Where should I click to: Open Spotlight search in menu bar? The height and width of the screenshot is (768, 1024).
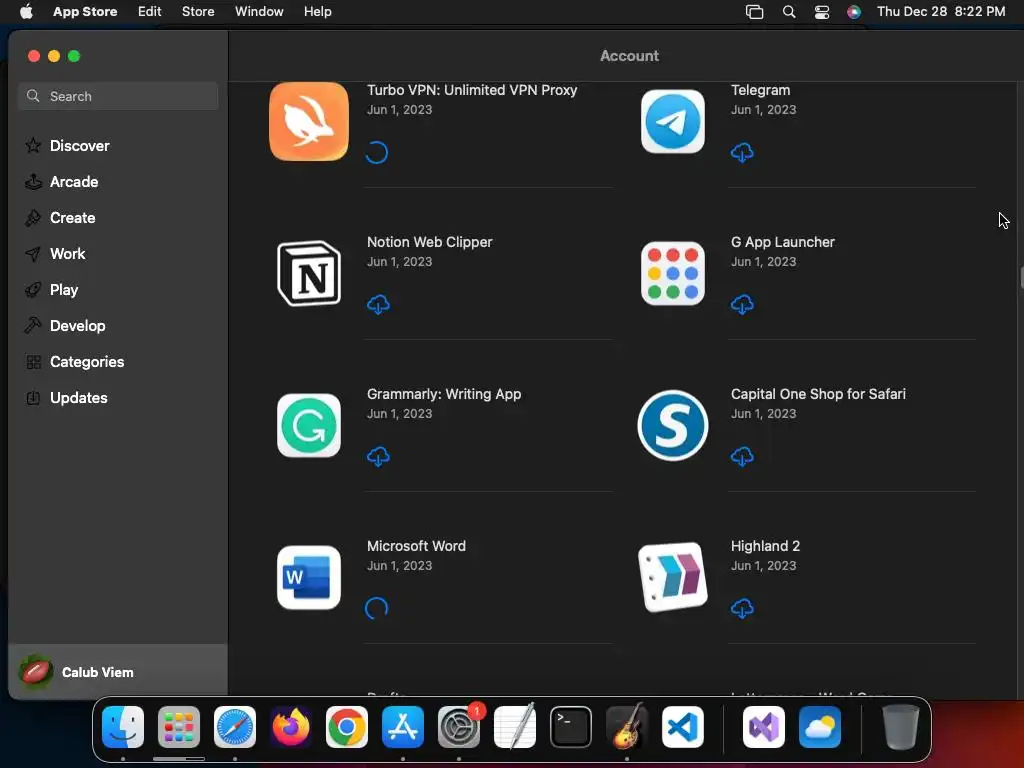coord(789,12)
